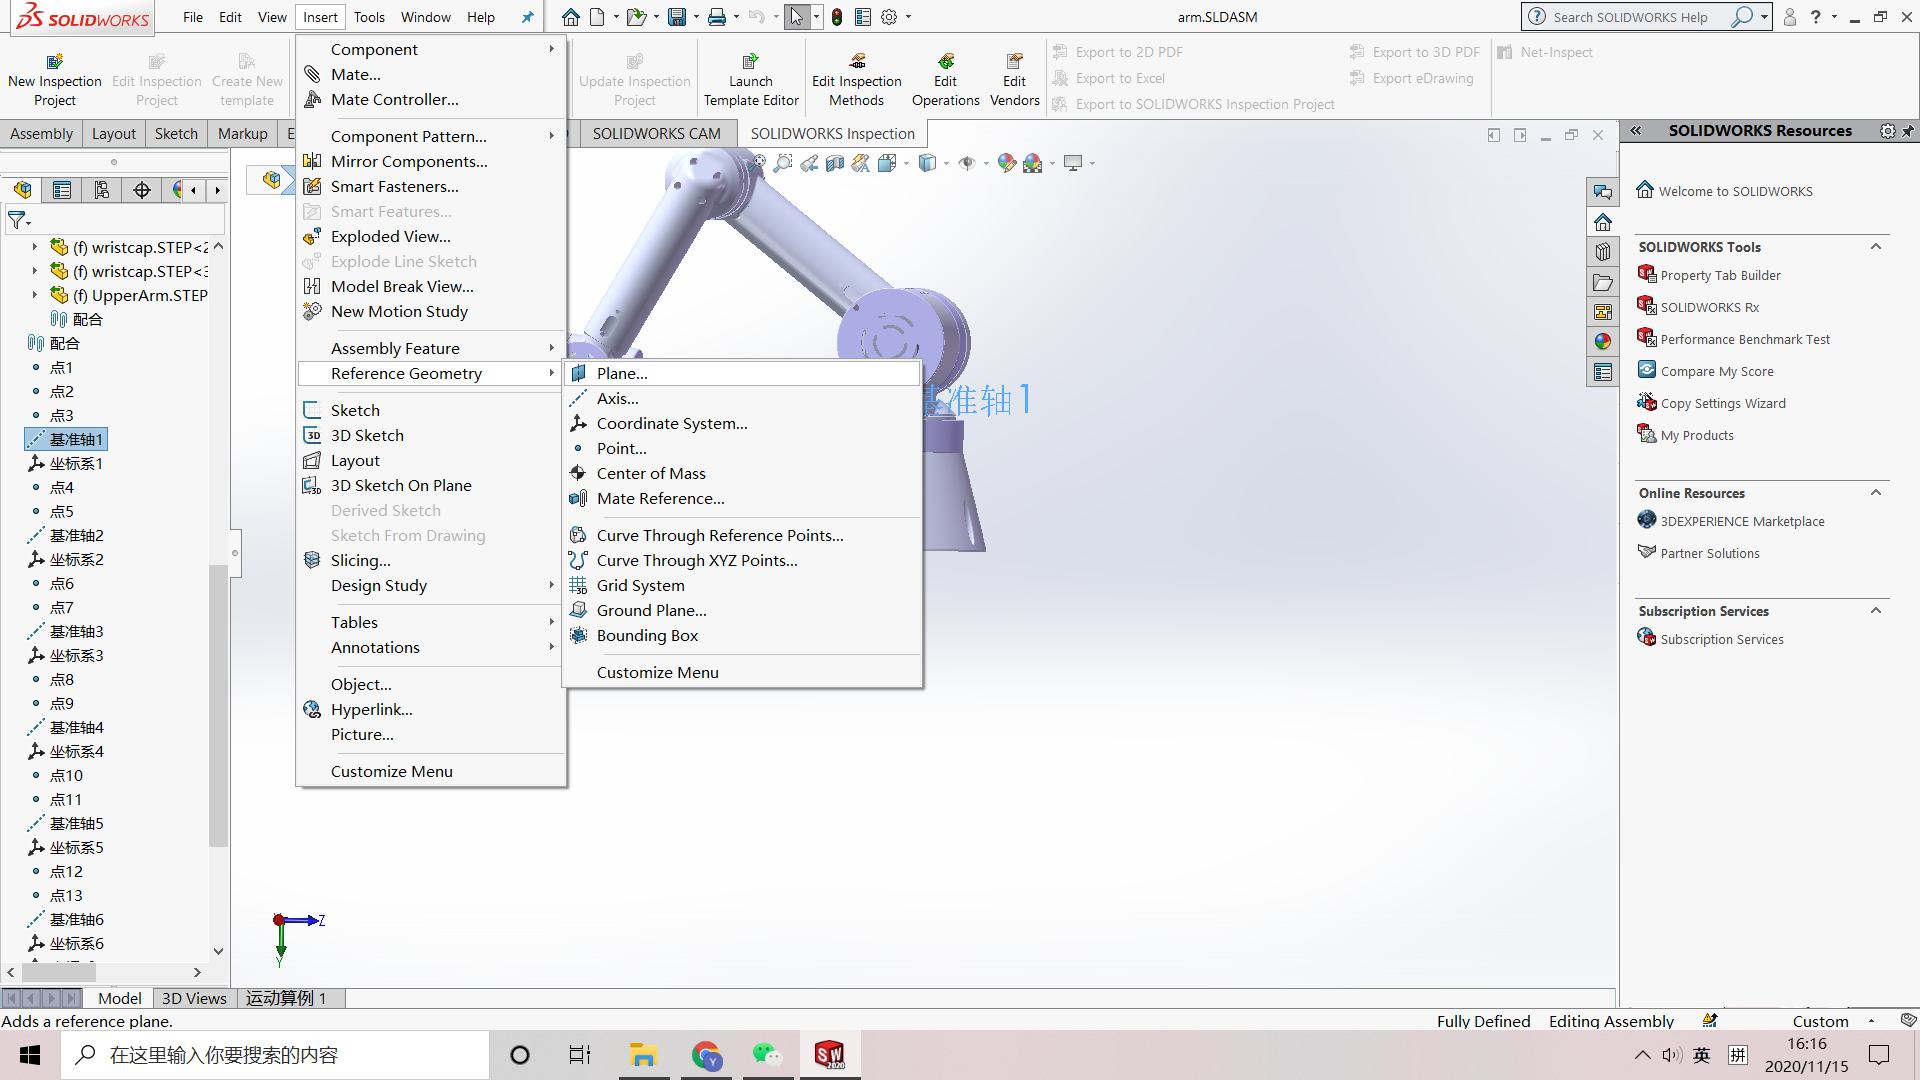Choose Coordinate System... menu entry
The width and height of the screenshot is (1920, 1080).
tap(671, 423)
